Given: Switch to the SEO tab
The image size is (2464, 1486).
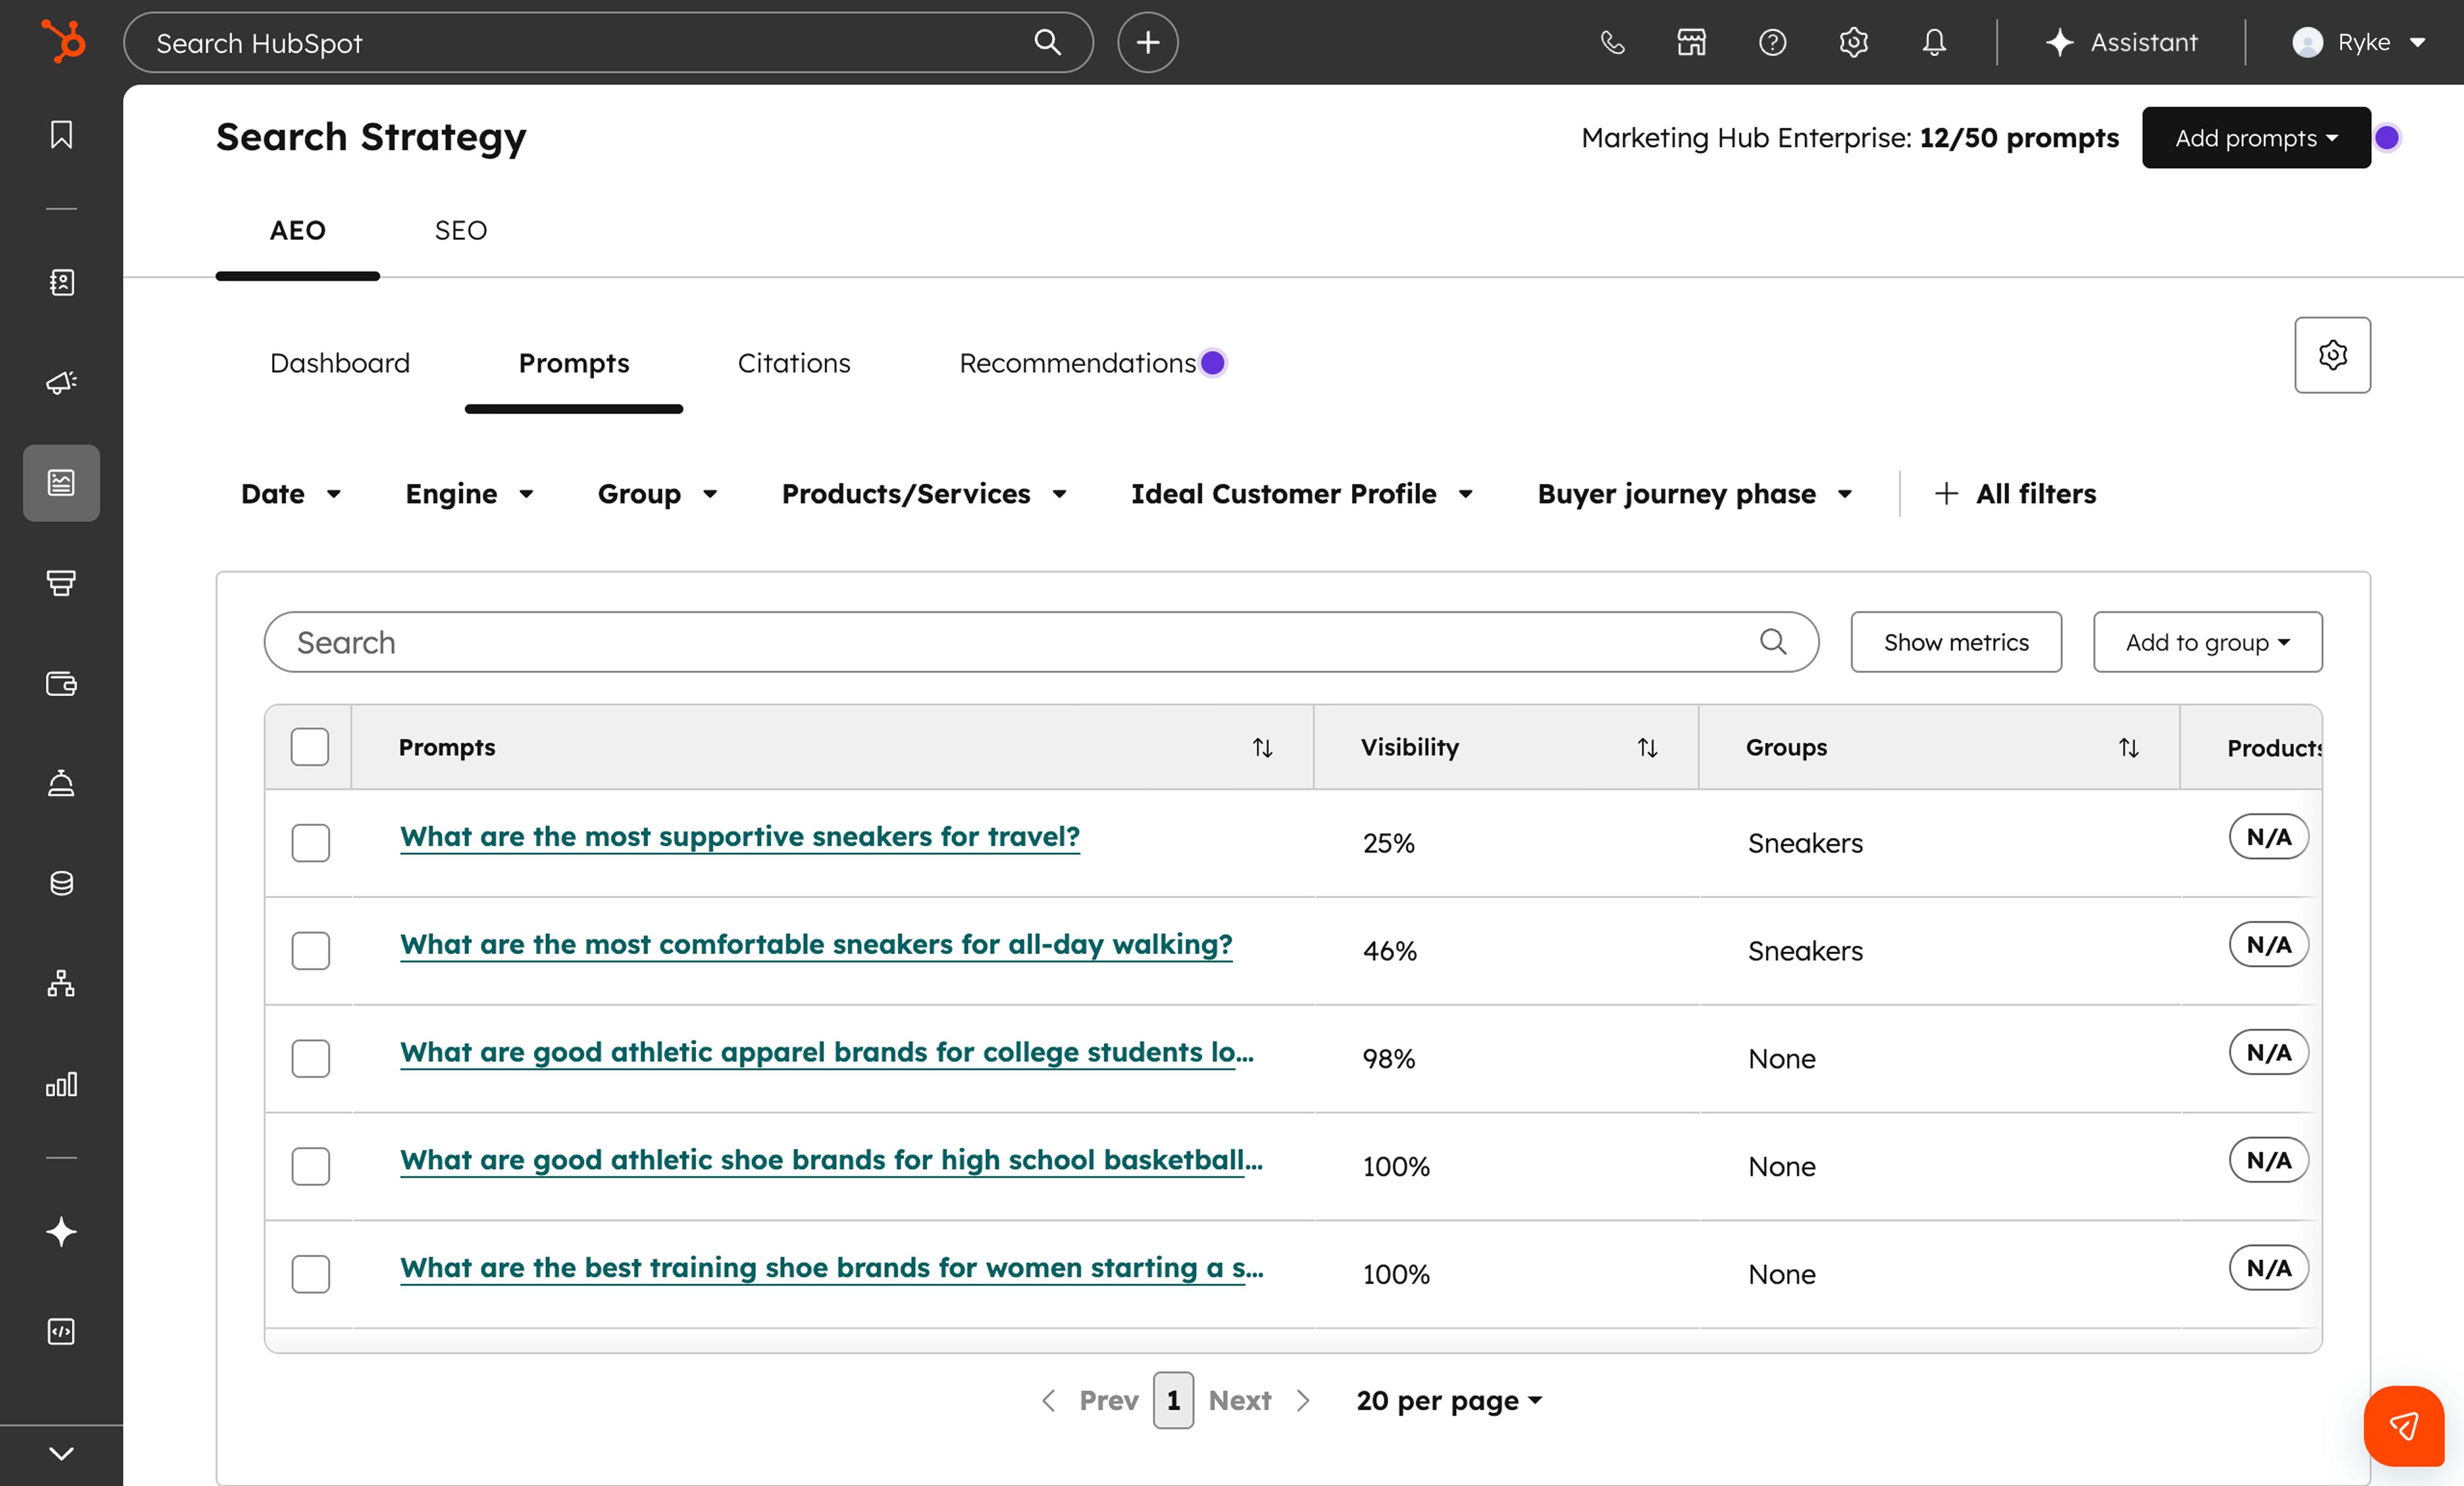Looking at the screenshot, I should [460, 230].
